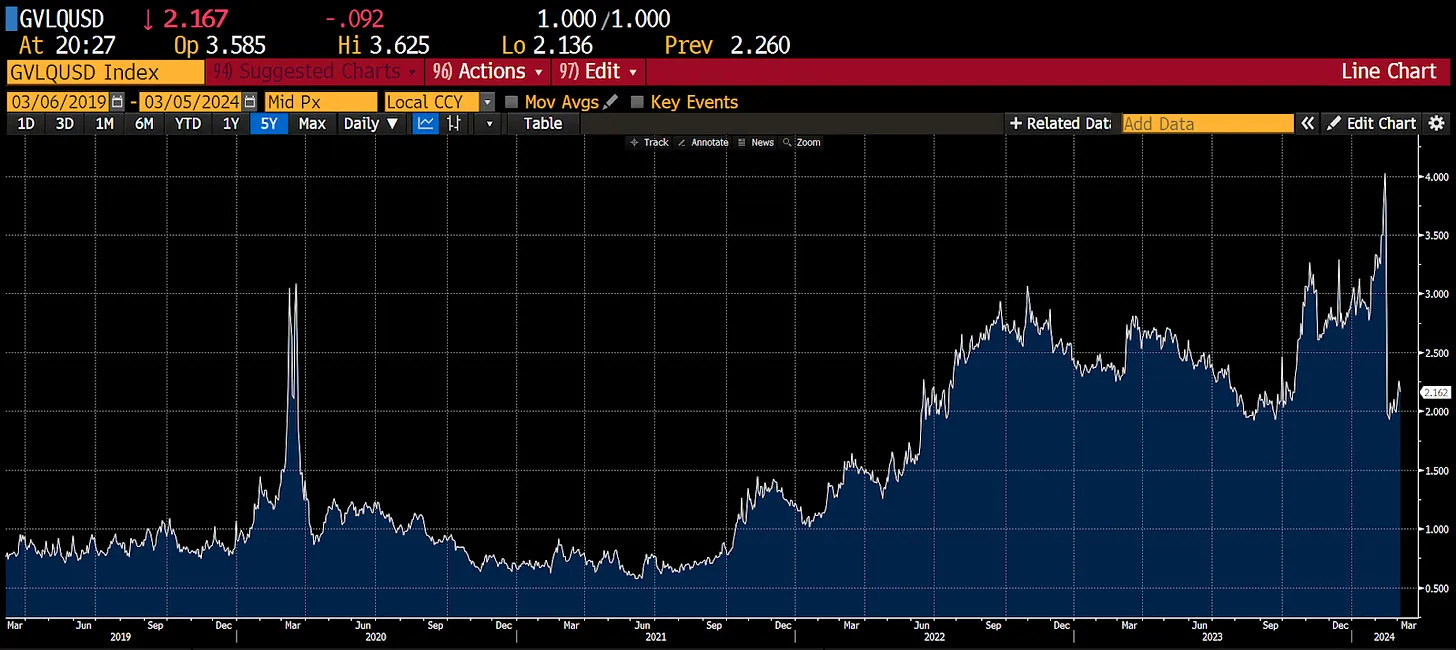This screenshot has height=650, width=1456.
Task: Select the 5Y time range
Action: point(270,124)
